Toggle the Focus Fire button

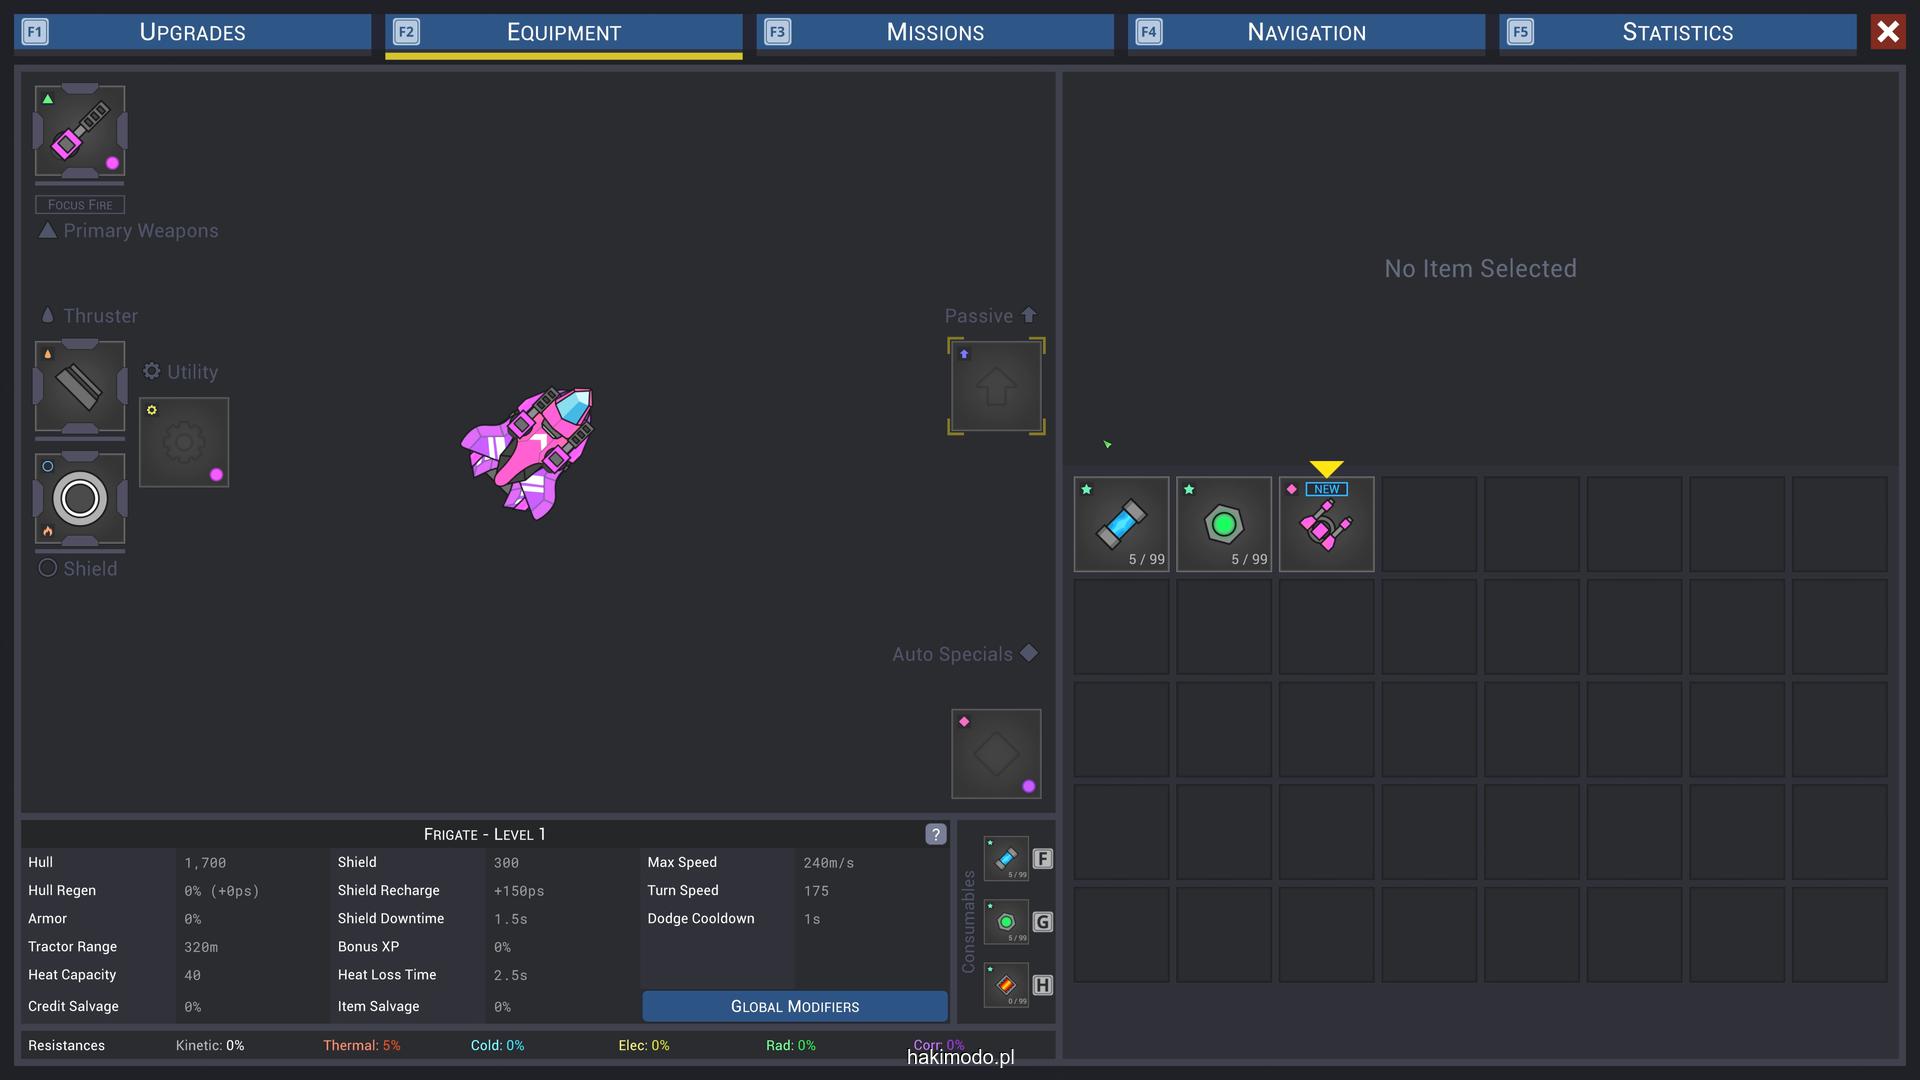pyautogui.click(x=80, y=205)
